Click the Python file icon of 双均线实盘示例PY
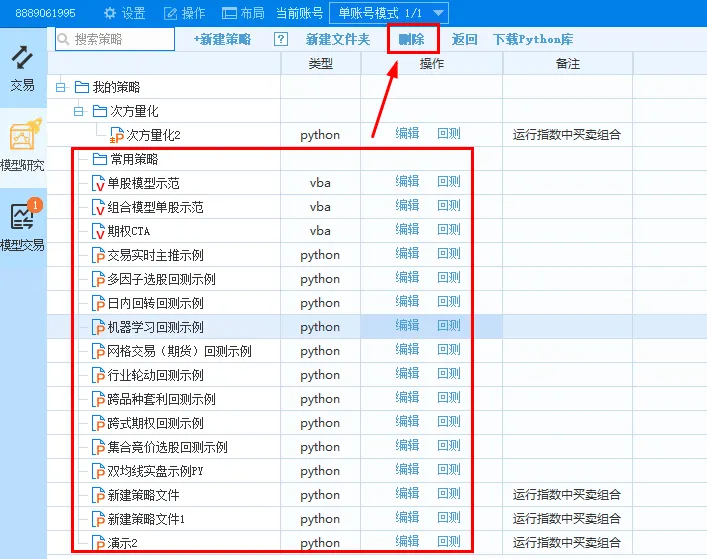This screenshot has height=559, width=707. [98, 471]
